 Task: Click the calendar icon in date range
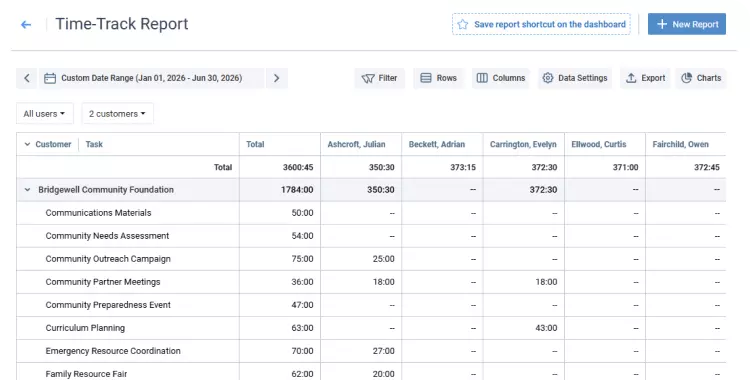point(50,78)
